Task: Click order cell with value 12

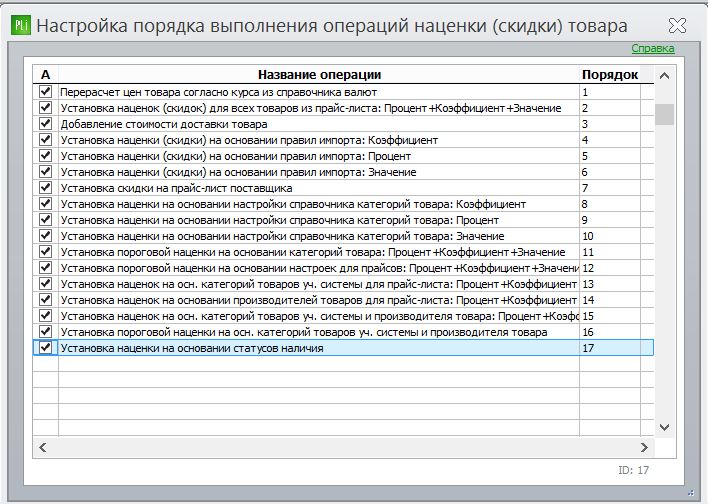Action: [x=610, y=268]
